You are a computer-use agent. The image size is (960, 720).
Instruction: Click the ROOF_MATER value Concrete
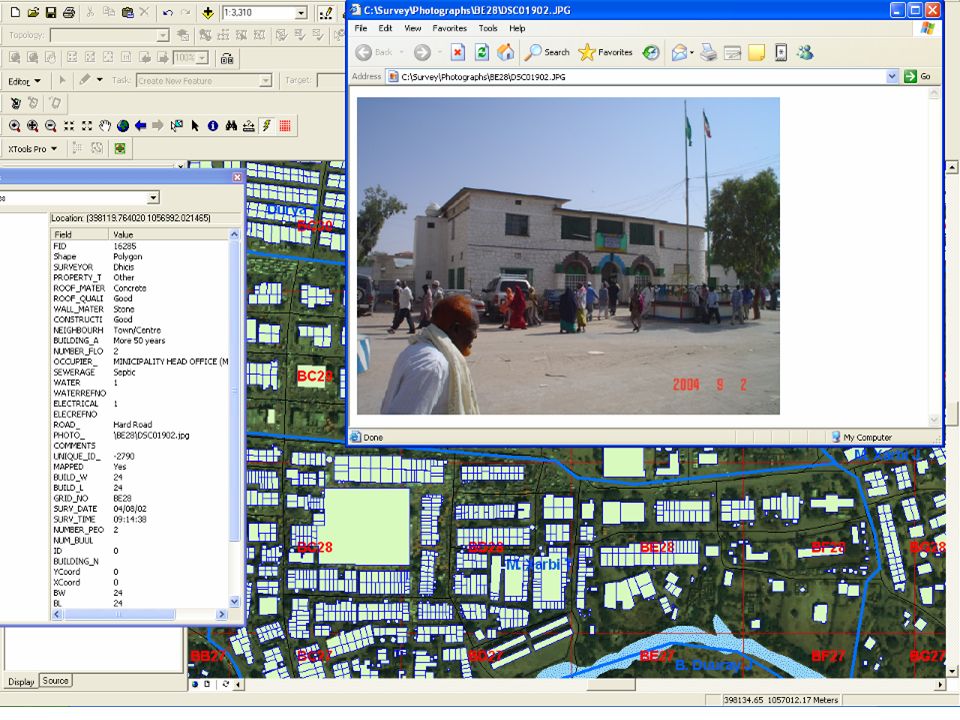[x=130, y=288]
